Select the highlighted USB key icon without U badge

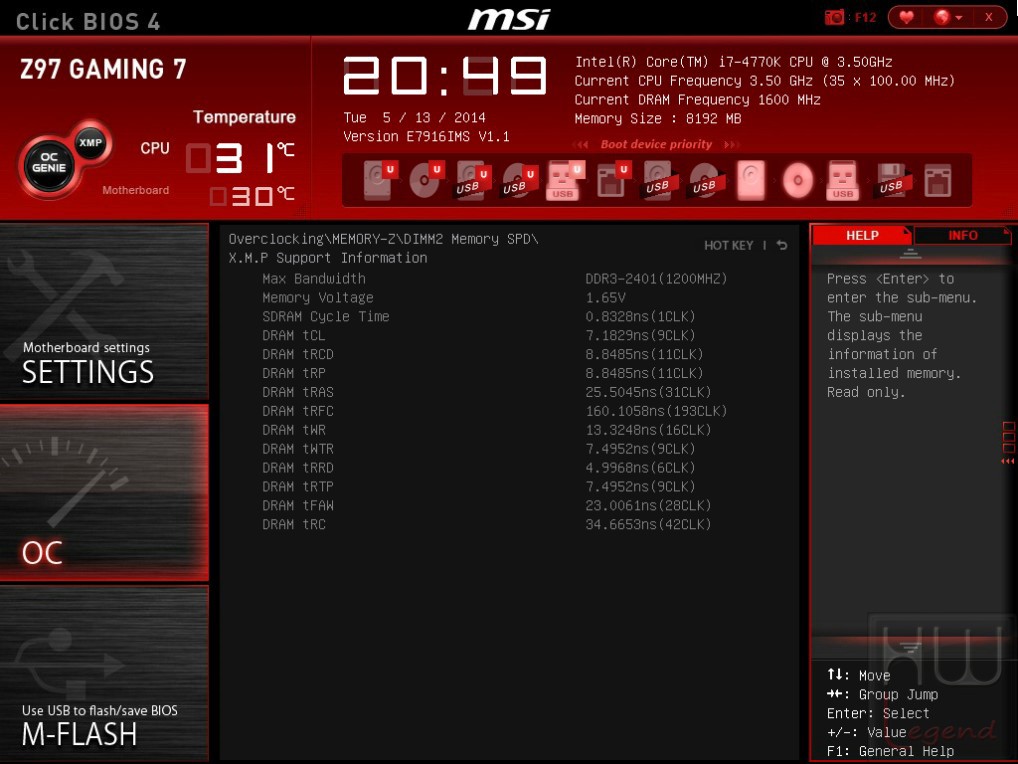pos(843,180)
